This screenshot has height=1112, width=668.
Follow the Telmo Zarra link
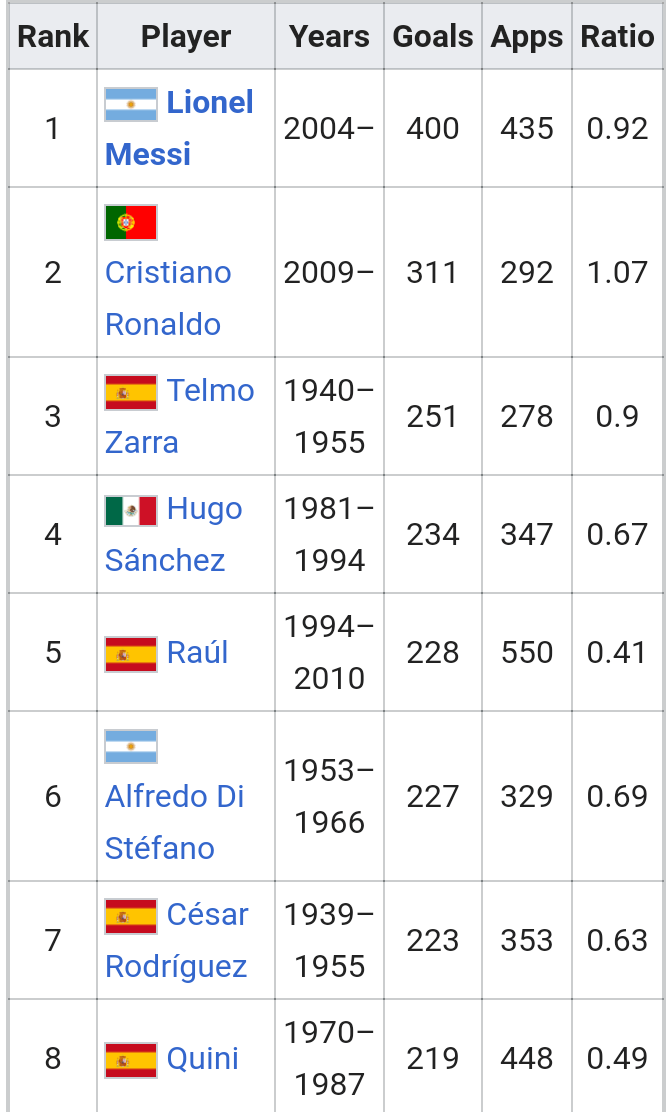click(x=179, y=416)
